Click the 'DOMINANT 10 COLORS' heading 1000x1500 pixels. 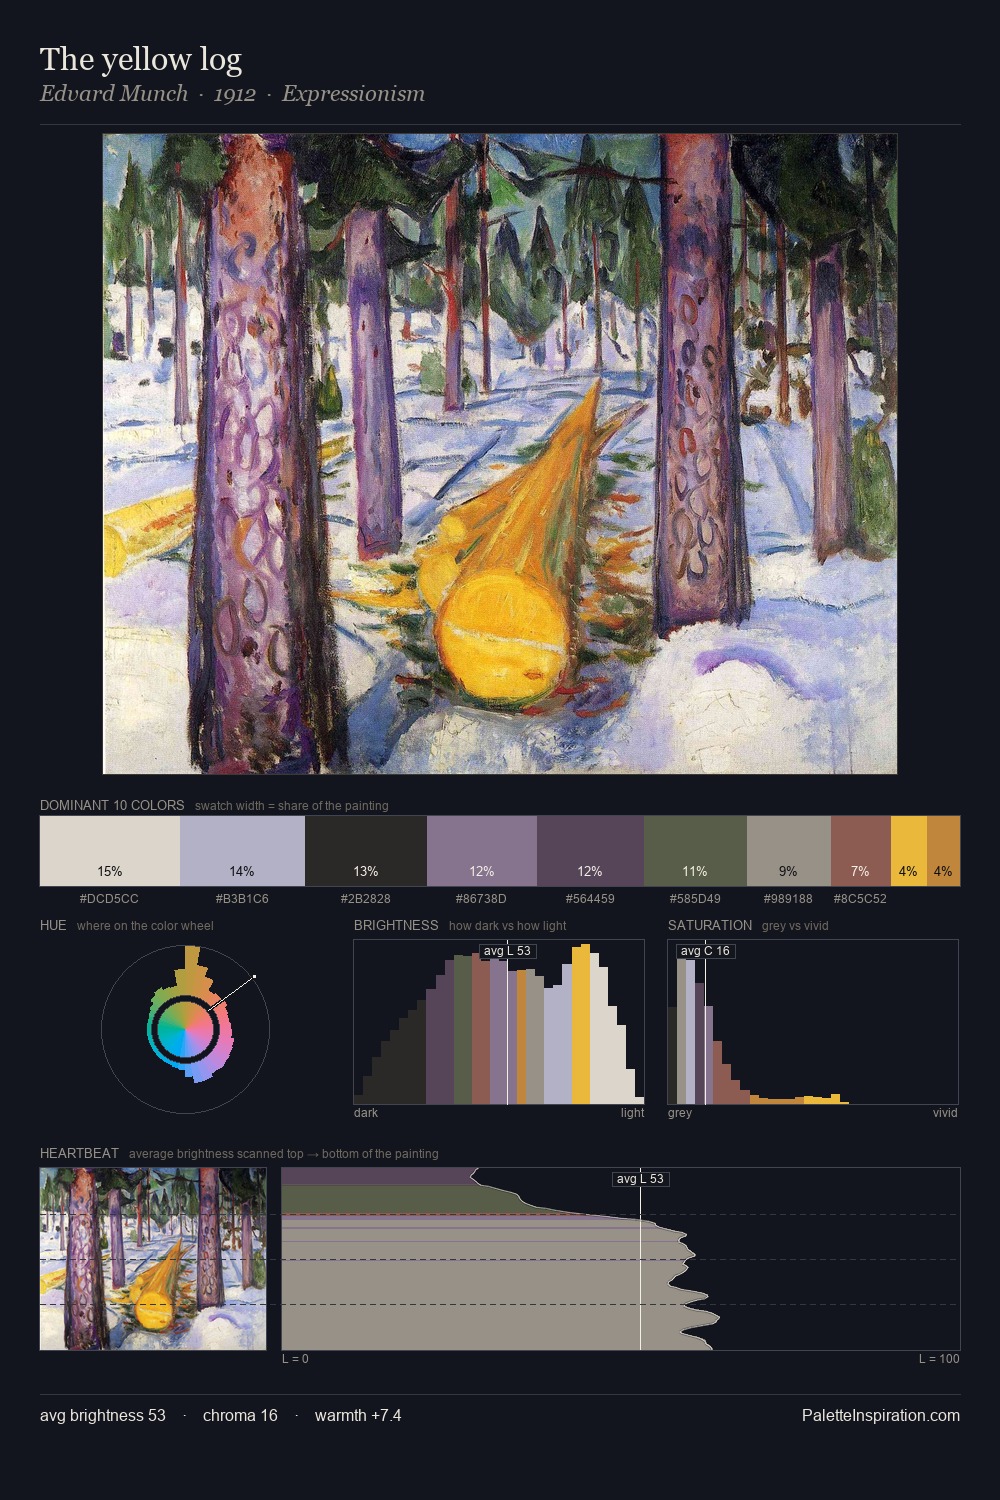112,805
